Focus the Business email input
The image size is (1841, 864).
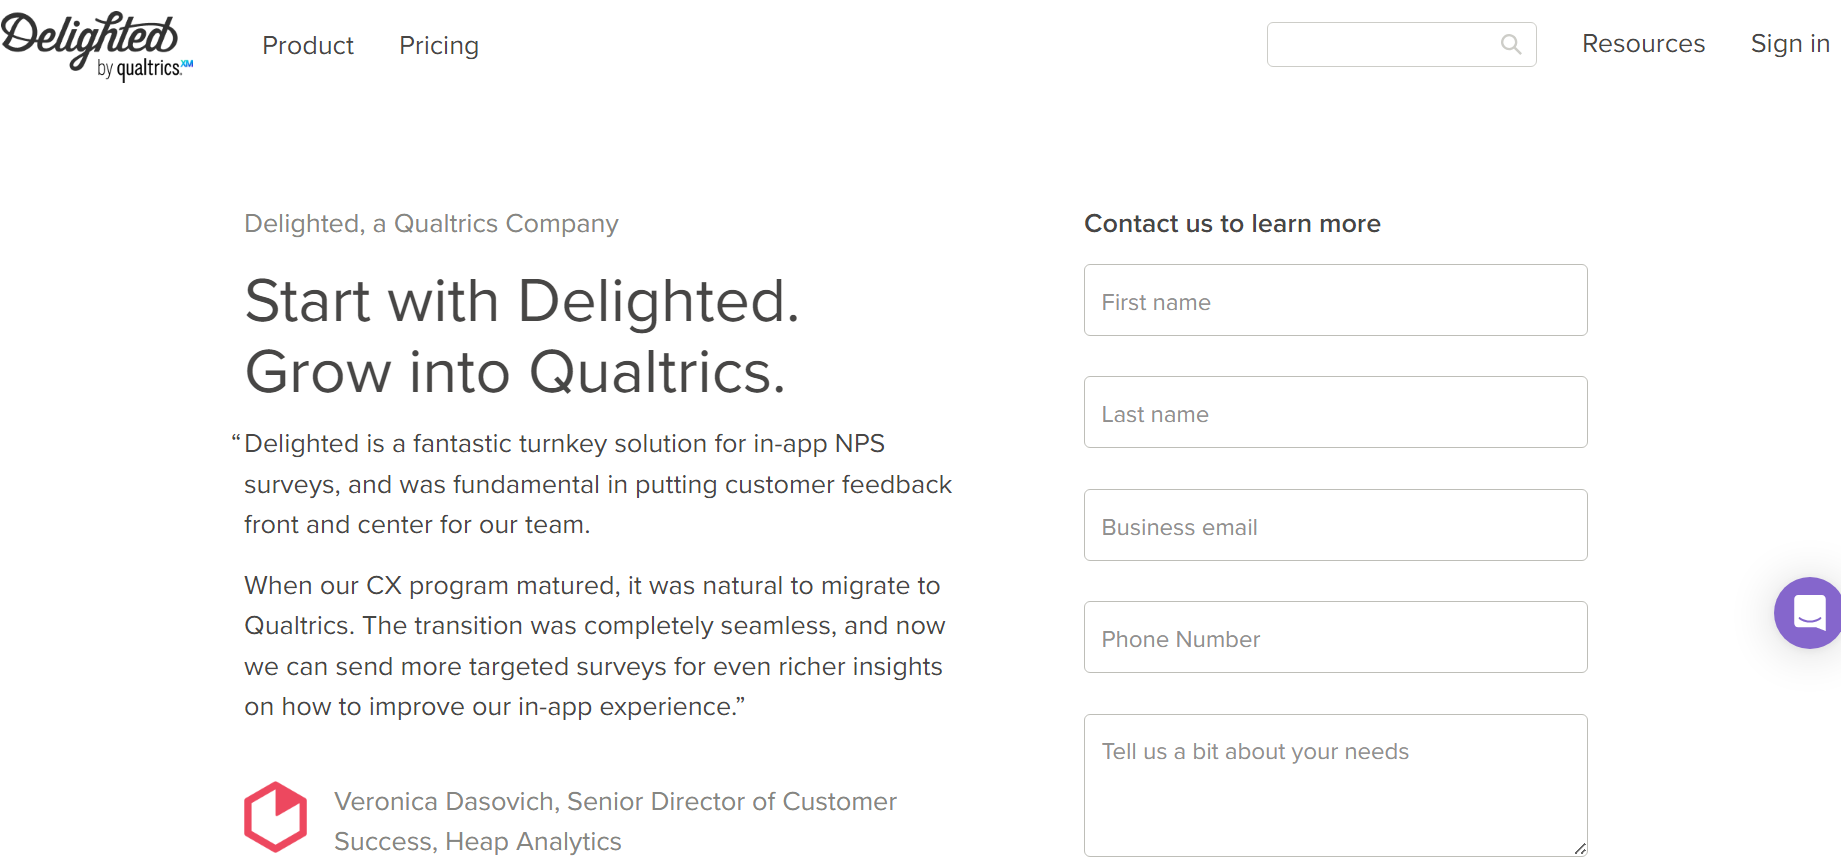pyautogui.click(x=1335, y=526)
